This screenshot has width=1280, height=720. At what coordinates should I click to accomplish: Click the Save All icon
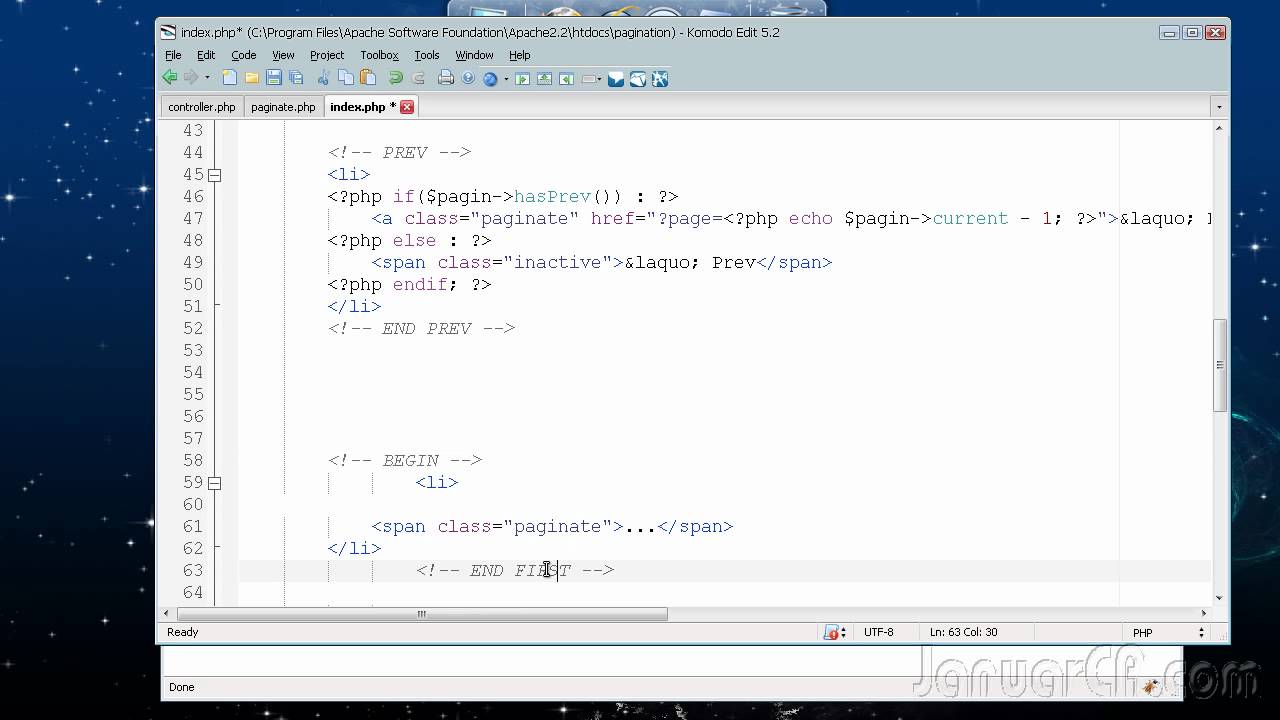[x=296, y=78]
